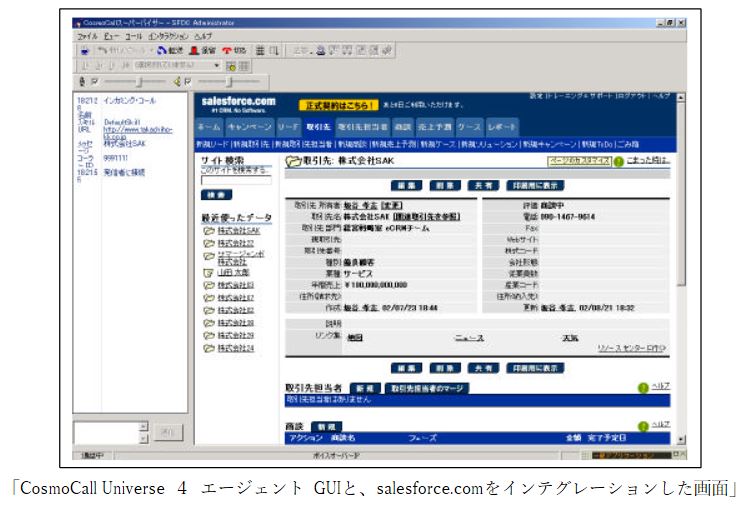Click the 新規ToDo link
742x509 pixels.
597,144
